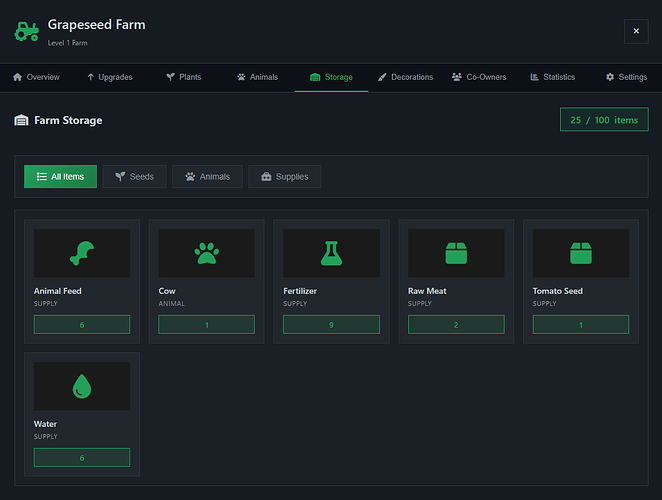Click the Cow item name

click(167, 291)
